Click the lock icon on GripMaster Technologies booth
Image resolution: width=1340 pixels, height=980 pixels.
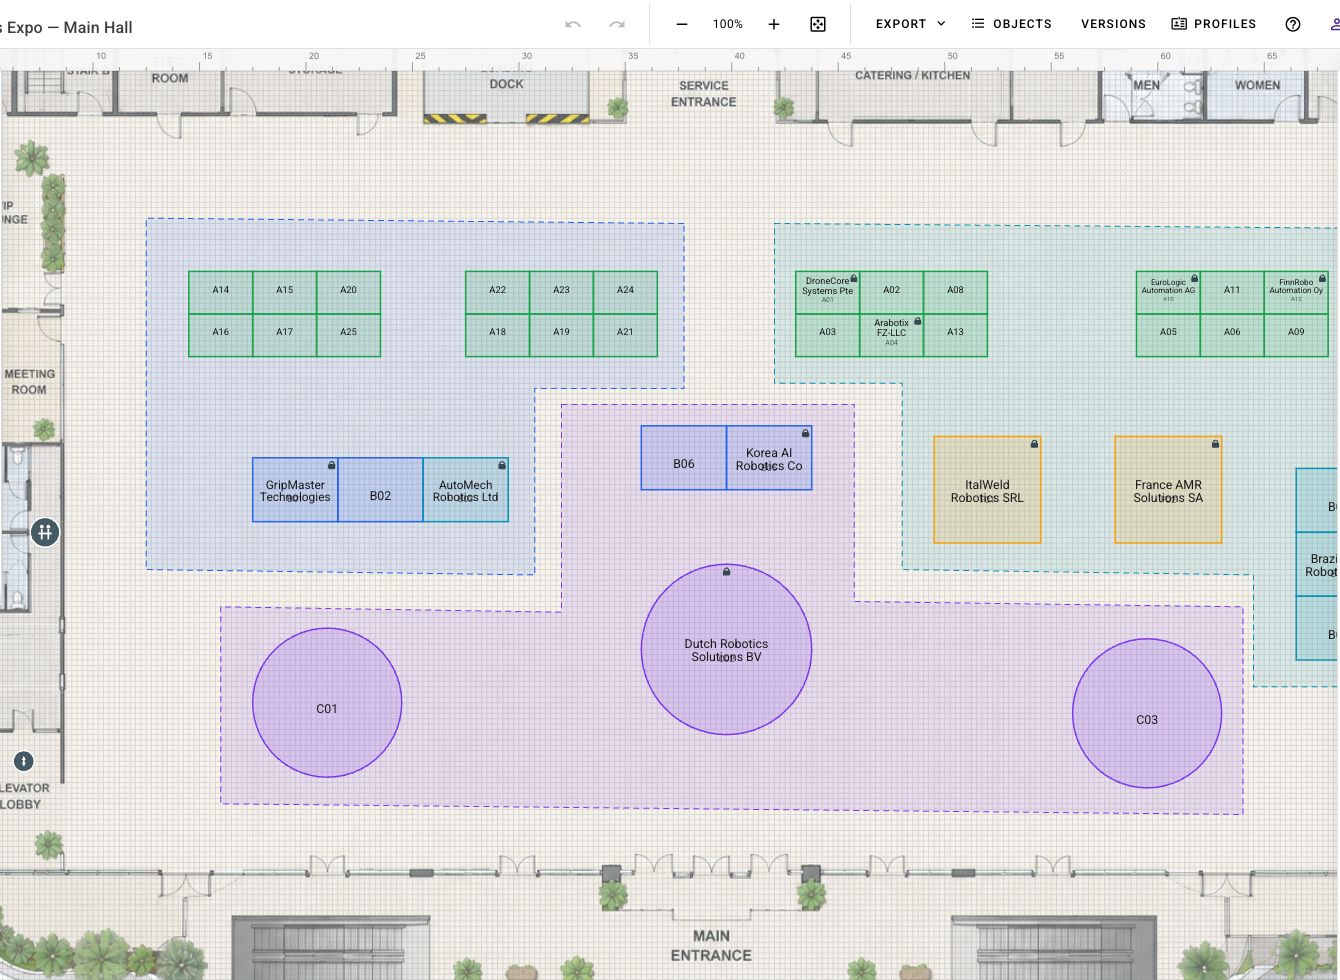click(x=332, y=465)
